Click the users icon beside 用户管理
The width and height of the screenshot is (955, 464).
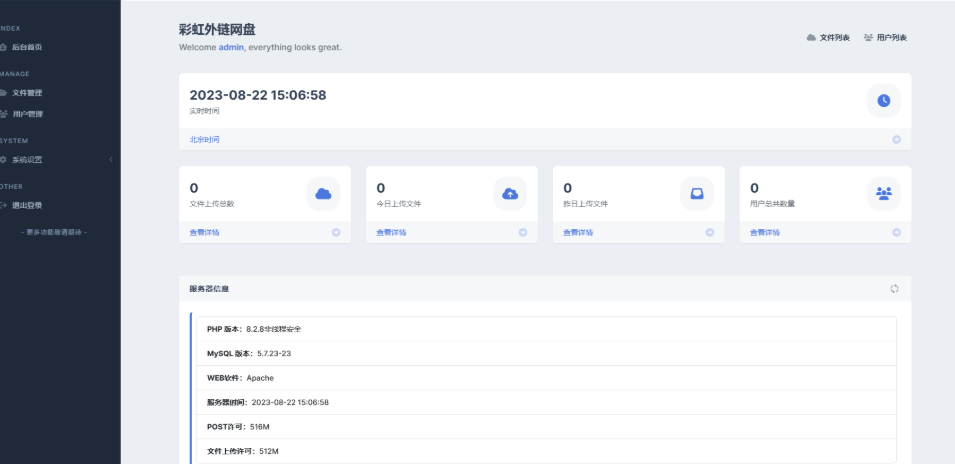(3, 114)
